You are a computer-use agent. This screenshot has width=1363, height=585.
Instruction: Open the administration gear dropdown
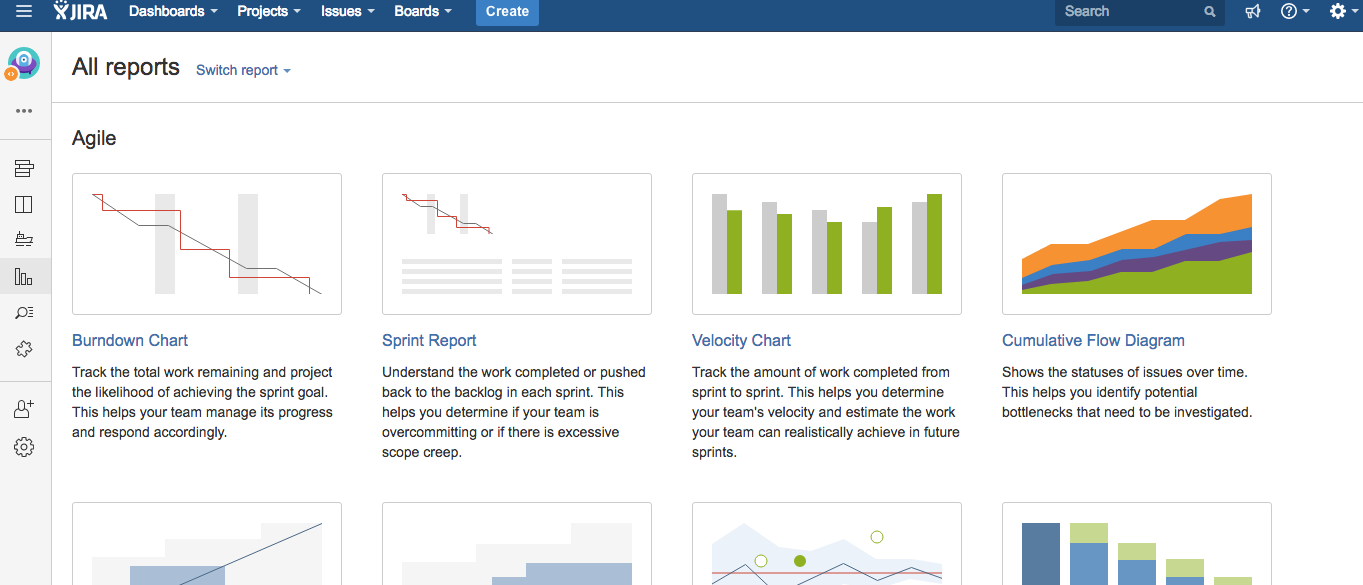1344,12
